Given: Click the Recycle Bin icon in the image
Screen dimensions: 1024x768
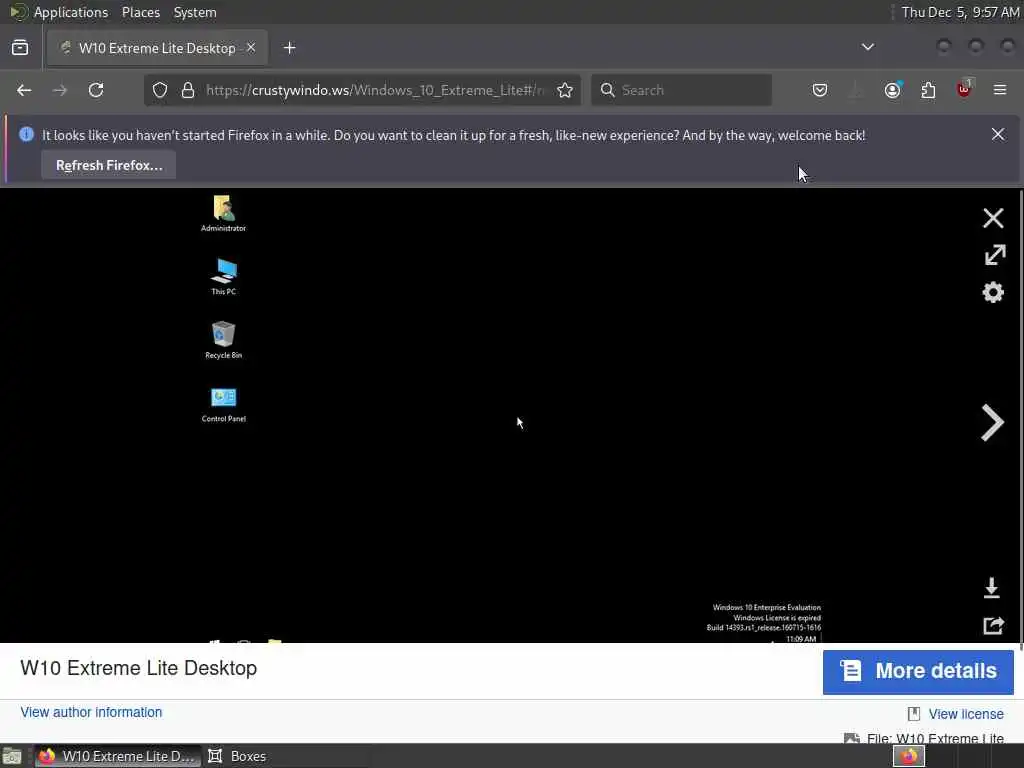Looking at the screenshot, I should pyautogui.click(x=223, y=340).
